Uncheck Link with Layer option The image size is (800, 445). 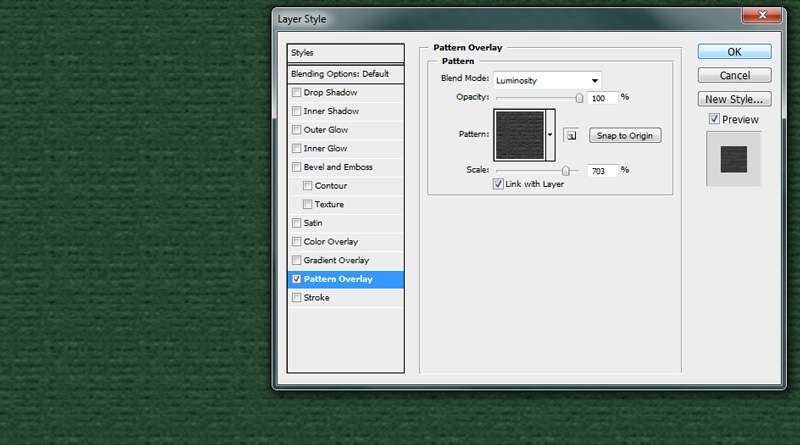(499, 185)
